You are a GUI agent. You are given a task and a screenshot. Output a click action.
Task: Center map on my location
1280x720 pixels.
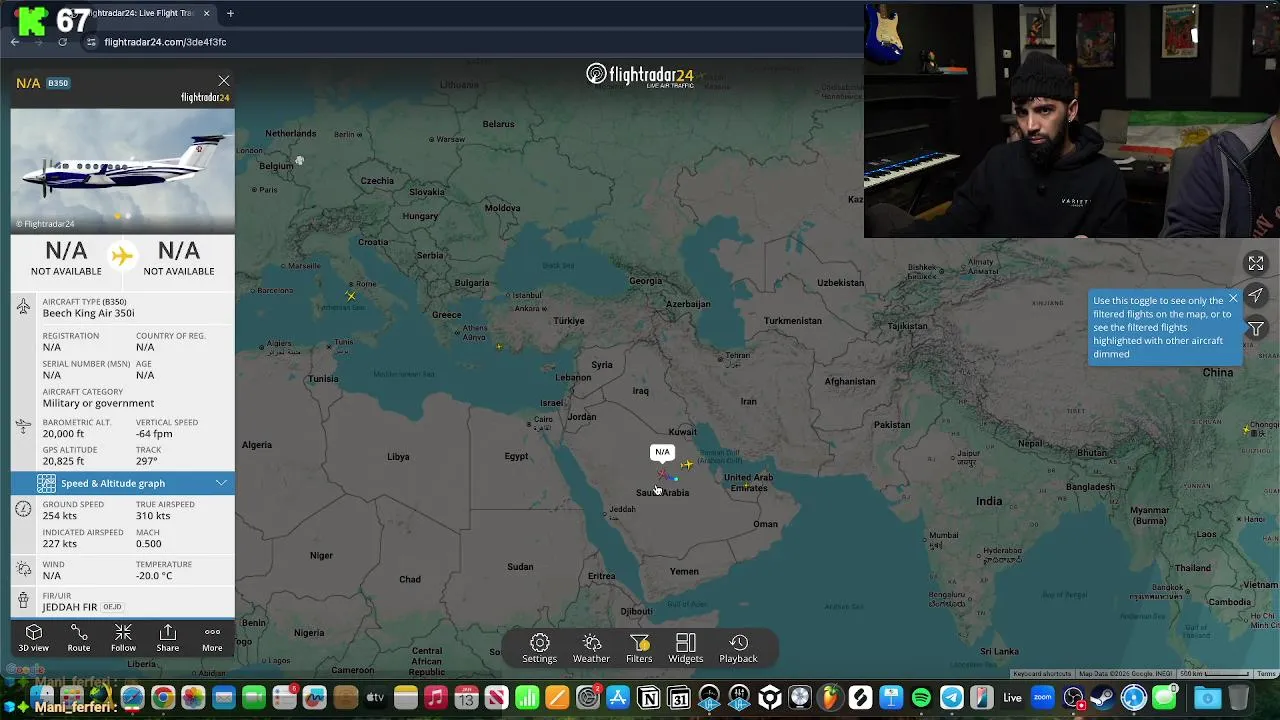click(1256, 296)
